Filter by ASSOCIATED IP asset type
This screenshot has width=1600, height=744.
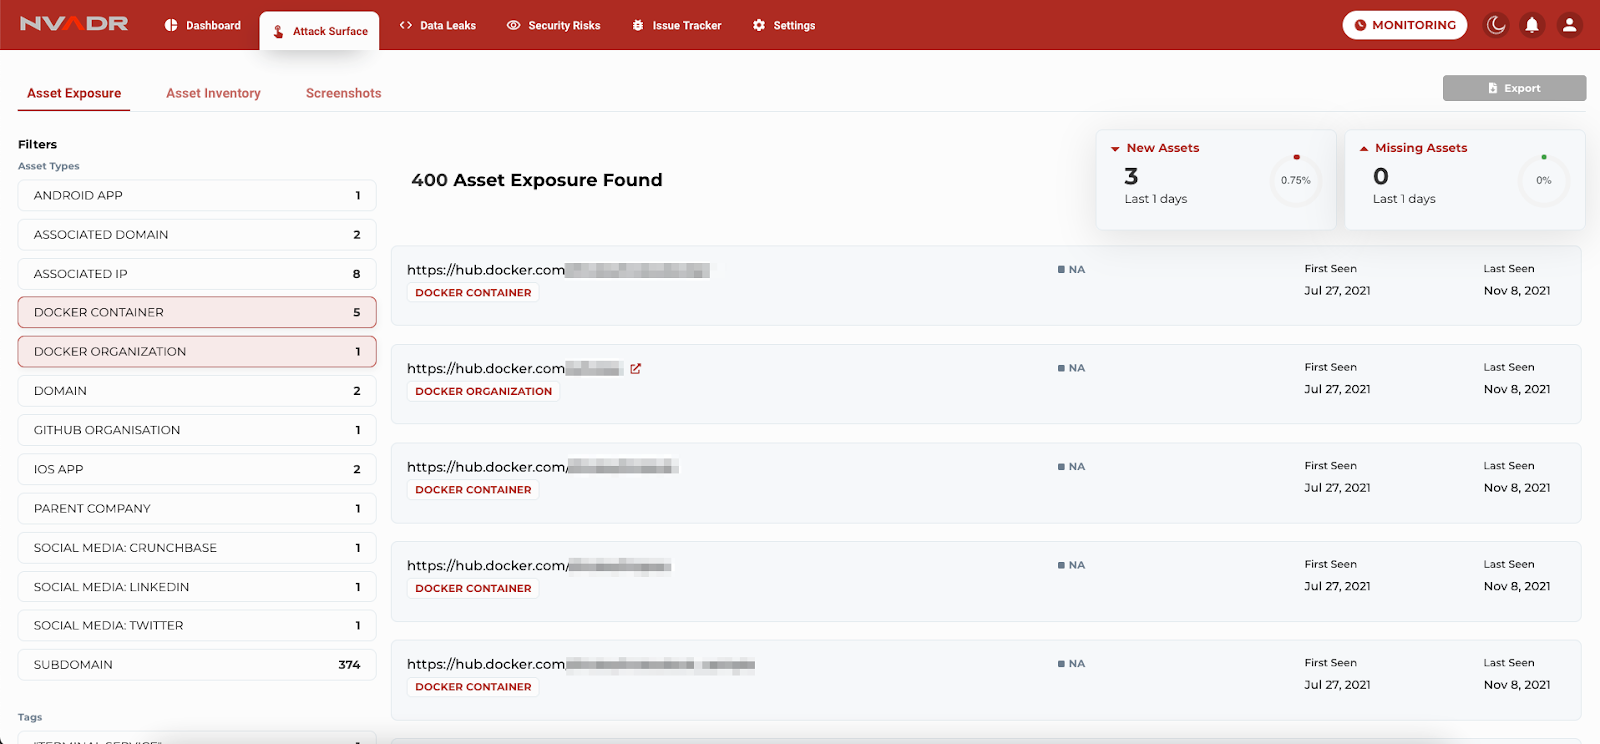click(x=197, y=273)
